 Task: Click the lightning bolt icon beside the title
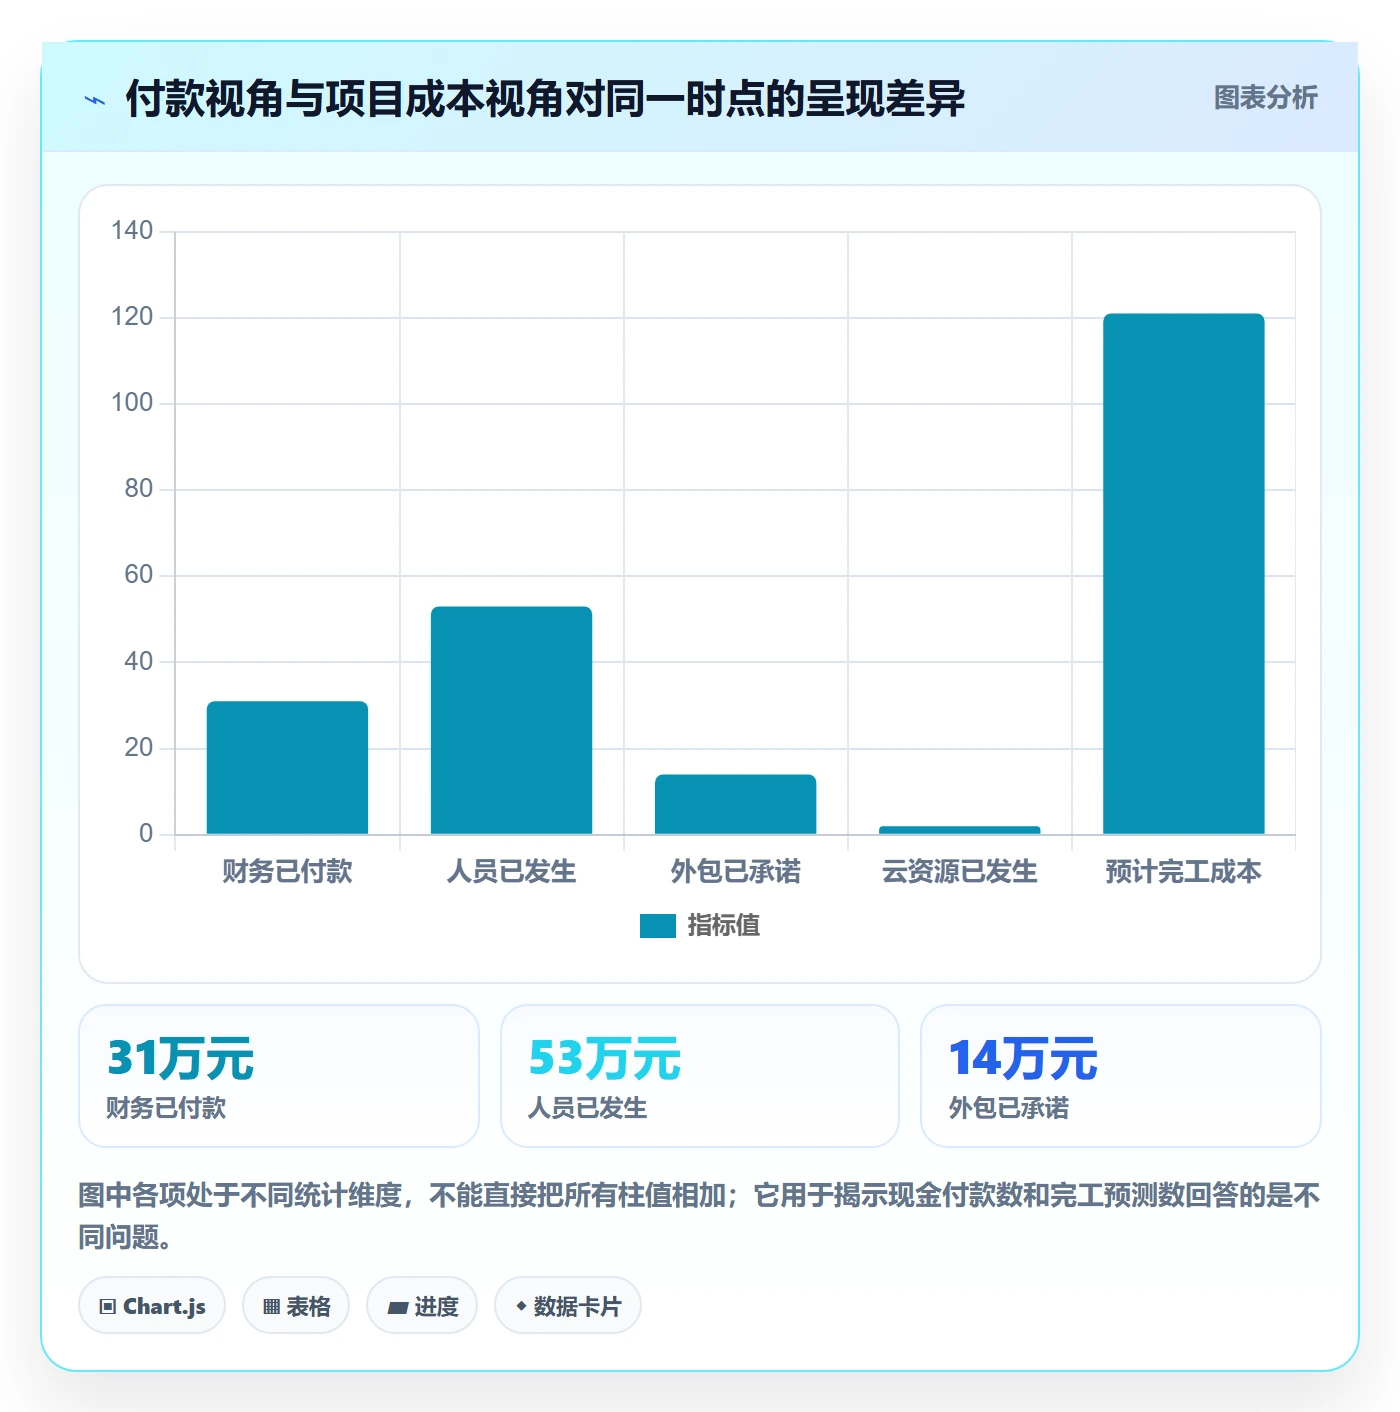click(95, 100)
